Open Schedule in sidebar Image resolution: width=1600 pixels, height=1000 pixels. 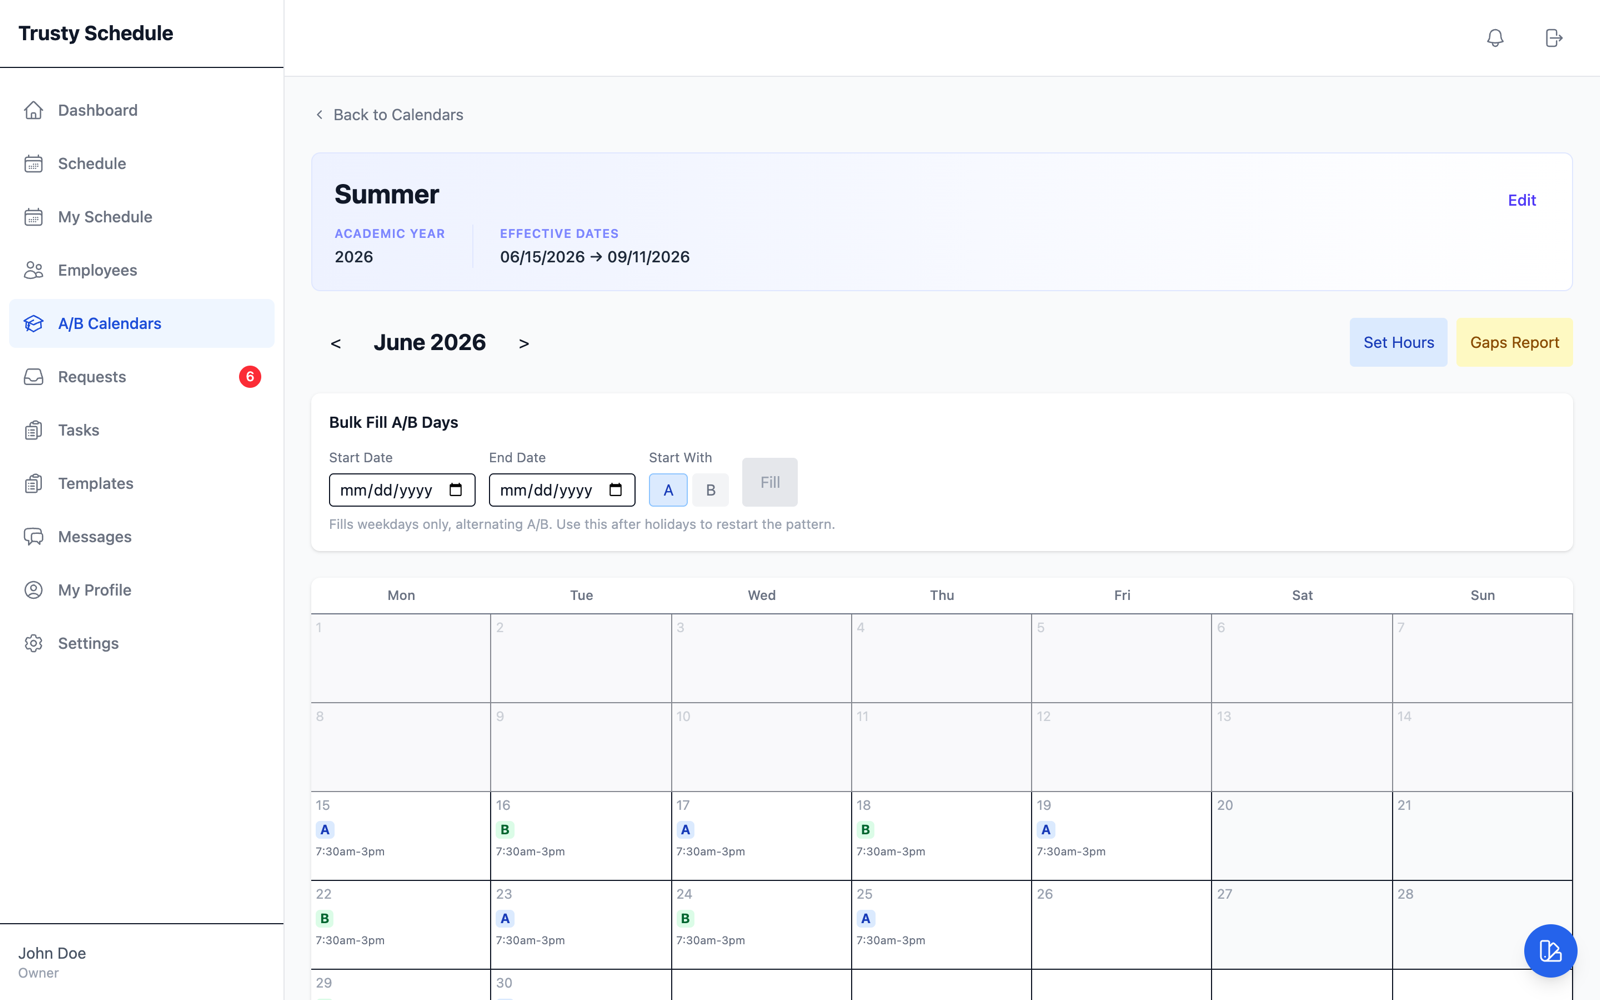click(142, 163)
